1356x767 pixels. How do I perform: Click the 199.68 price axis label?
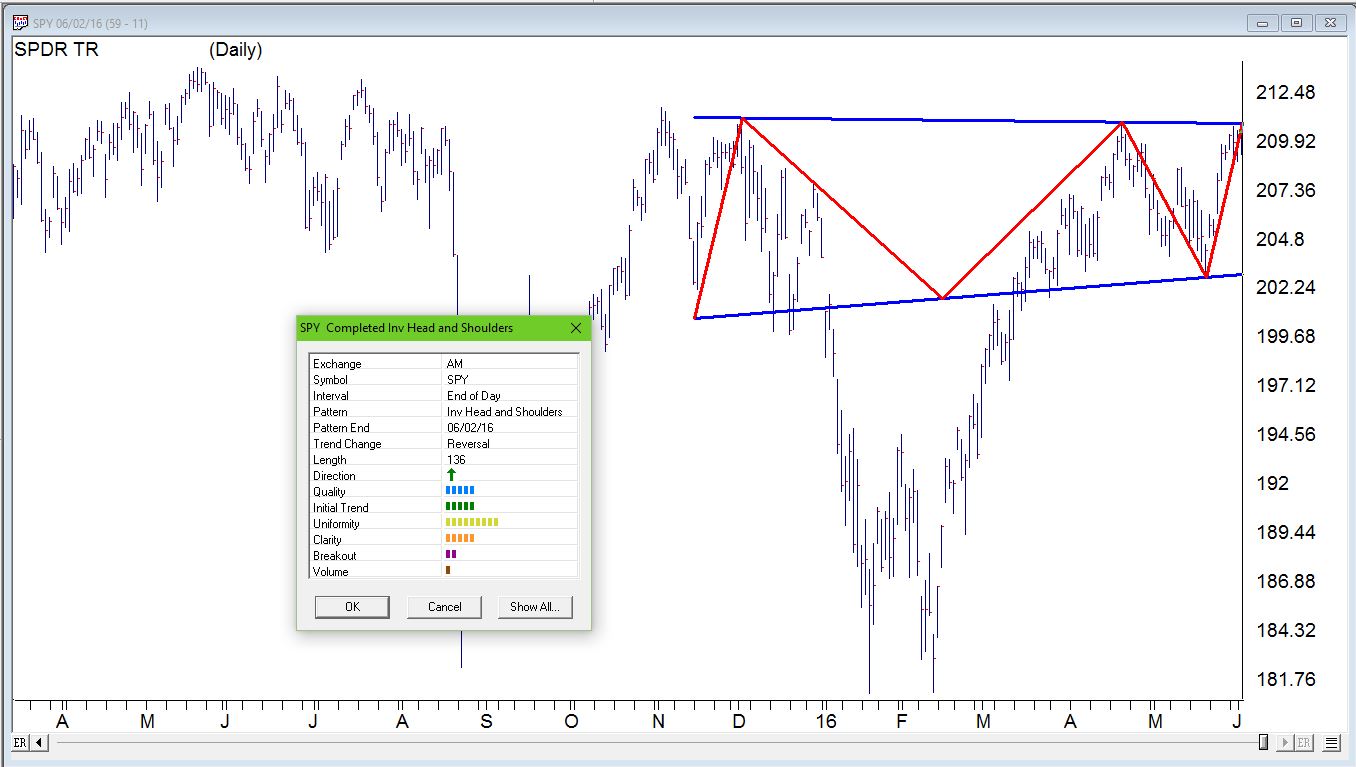pyautogui.click(x=1286, y=337)
